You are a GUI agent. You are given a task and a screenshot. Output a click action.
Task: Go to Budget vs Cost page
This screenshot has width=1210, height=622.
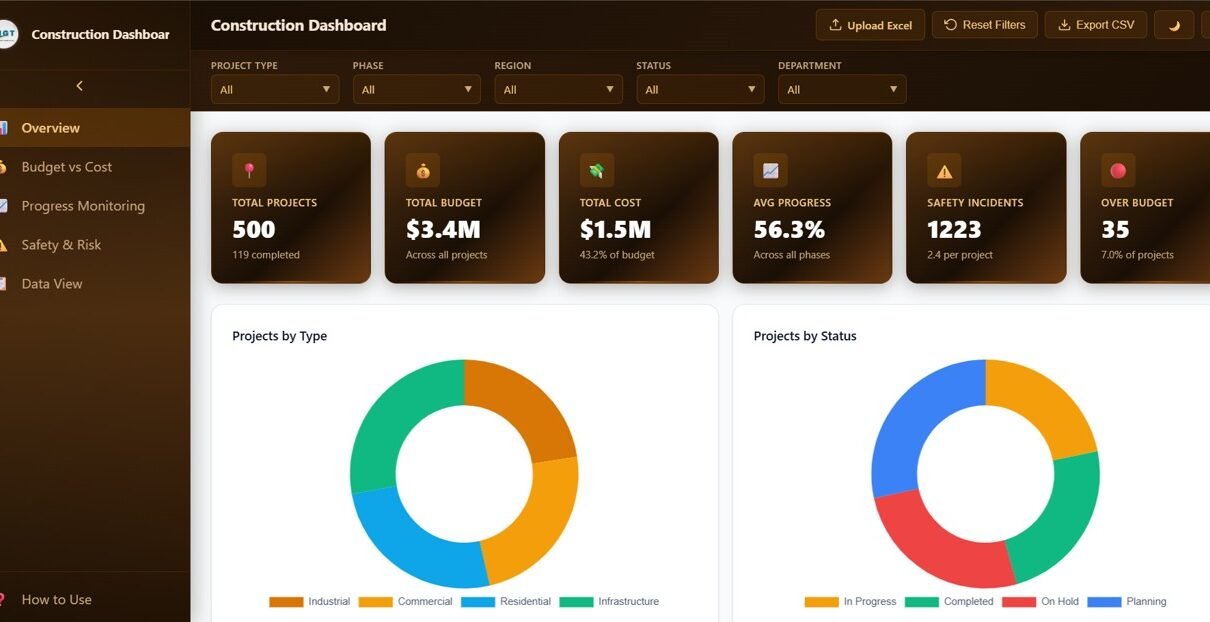pyautogui.click(x=66, y=167)
